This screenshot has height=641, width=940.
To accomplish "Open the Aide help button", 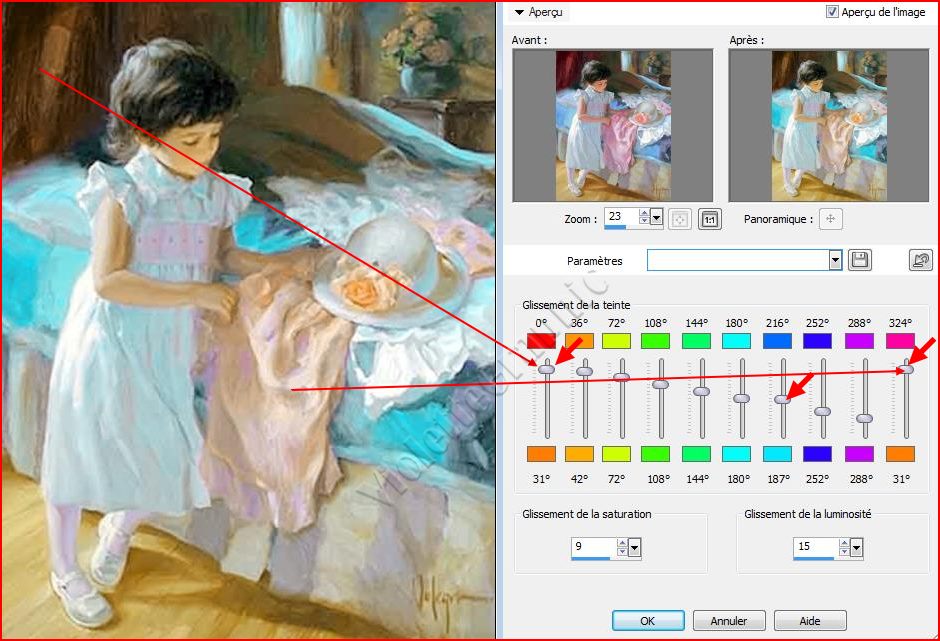I will [810, 621].
